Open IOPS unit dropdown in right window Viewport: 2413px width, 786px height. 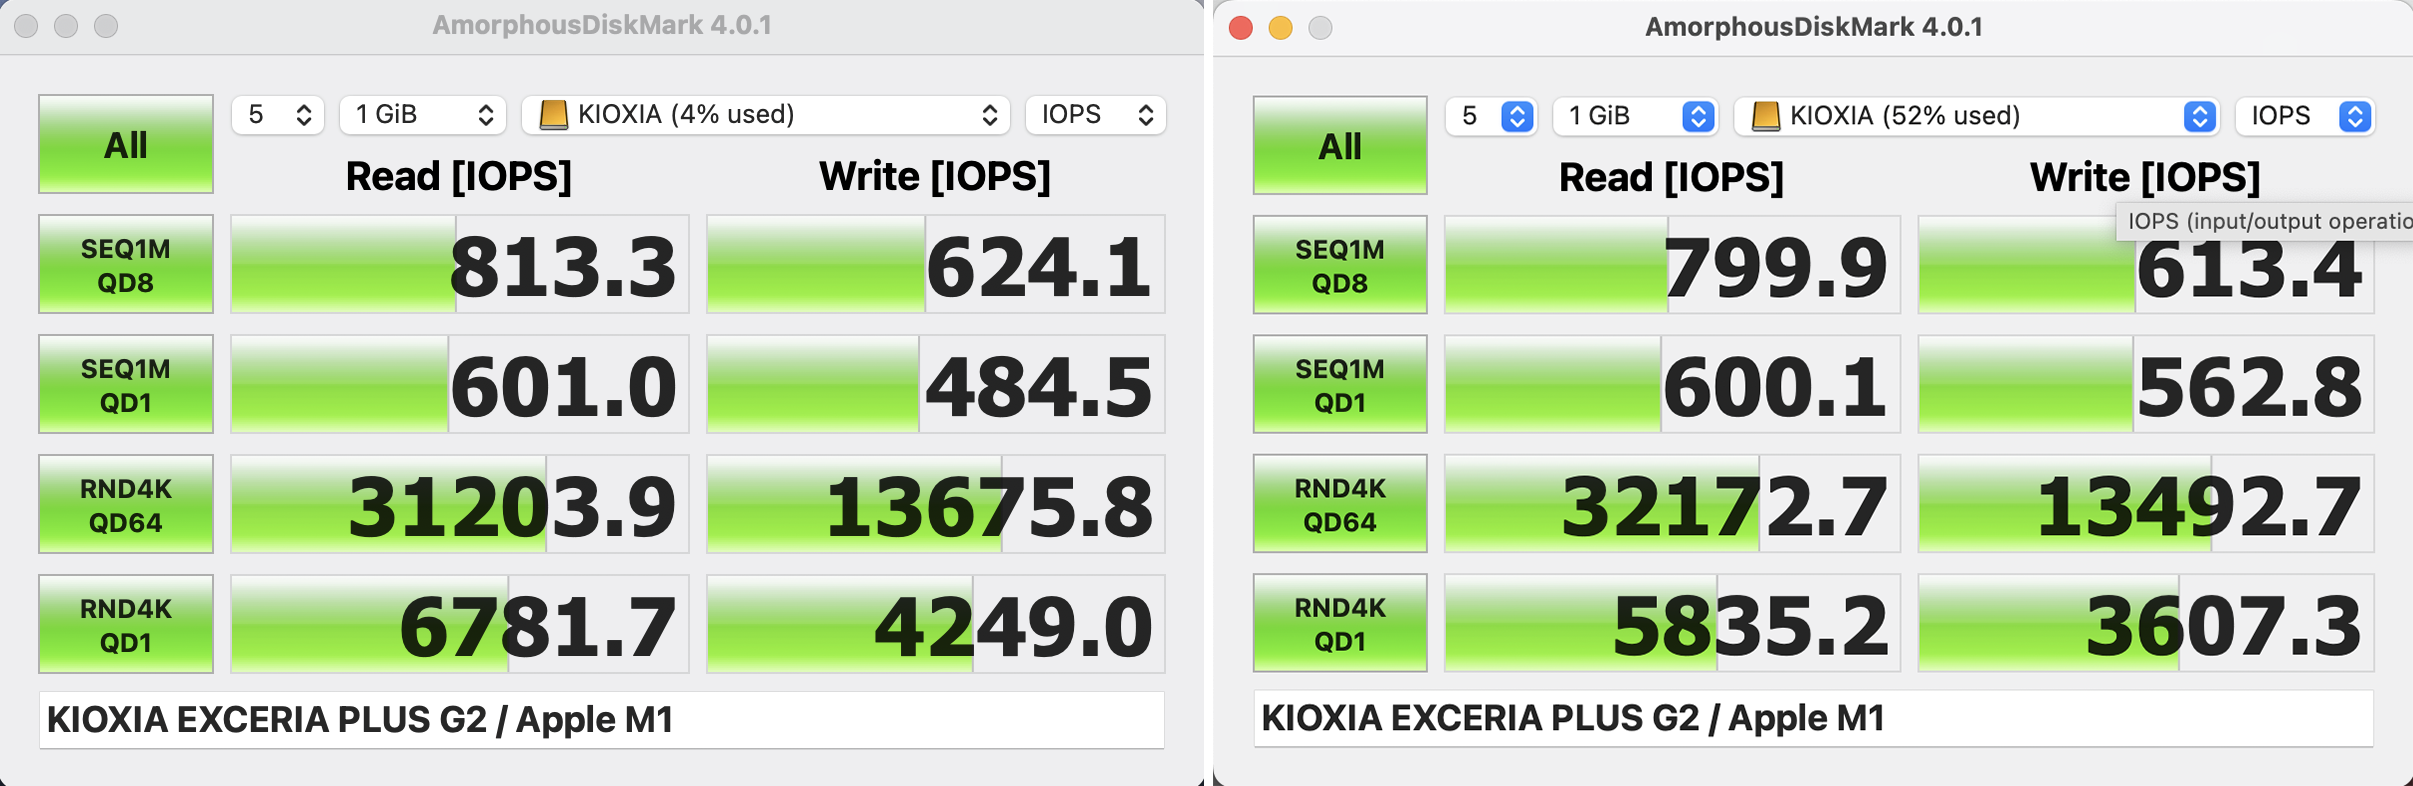tap(2305, 116)
